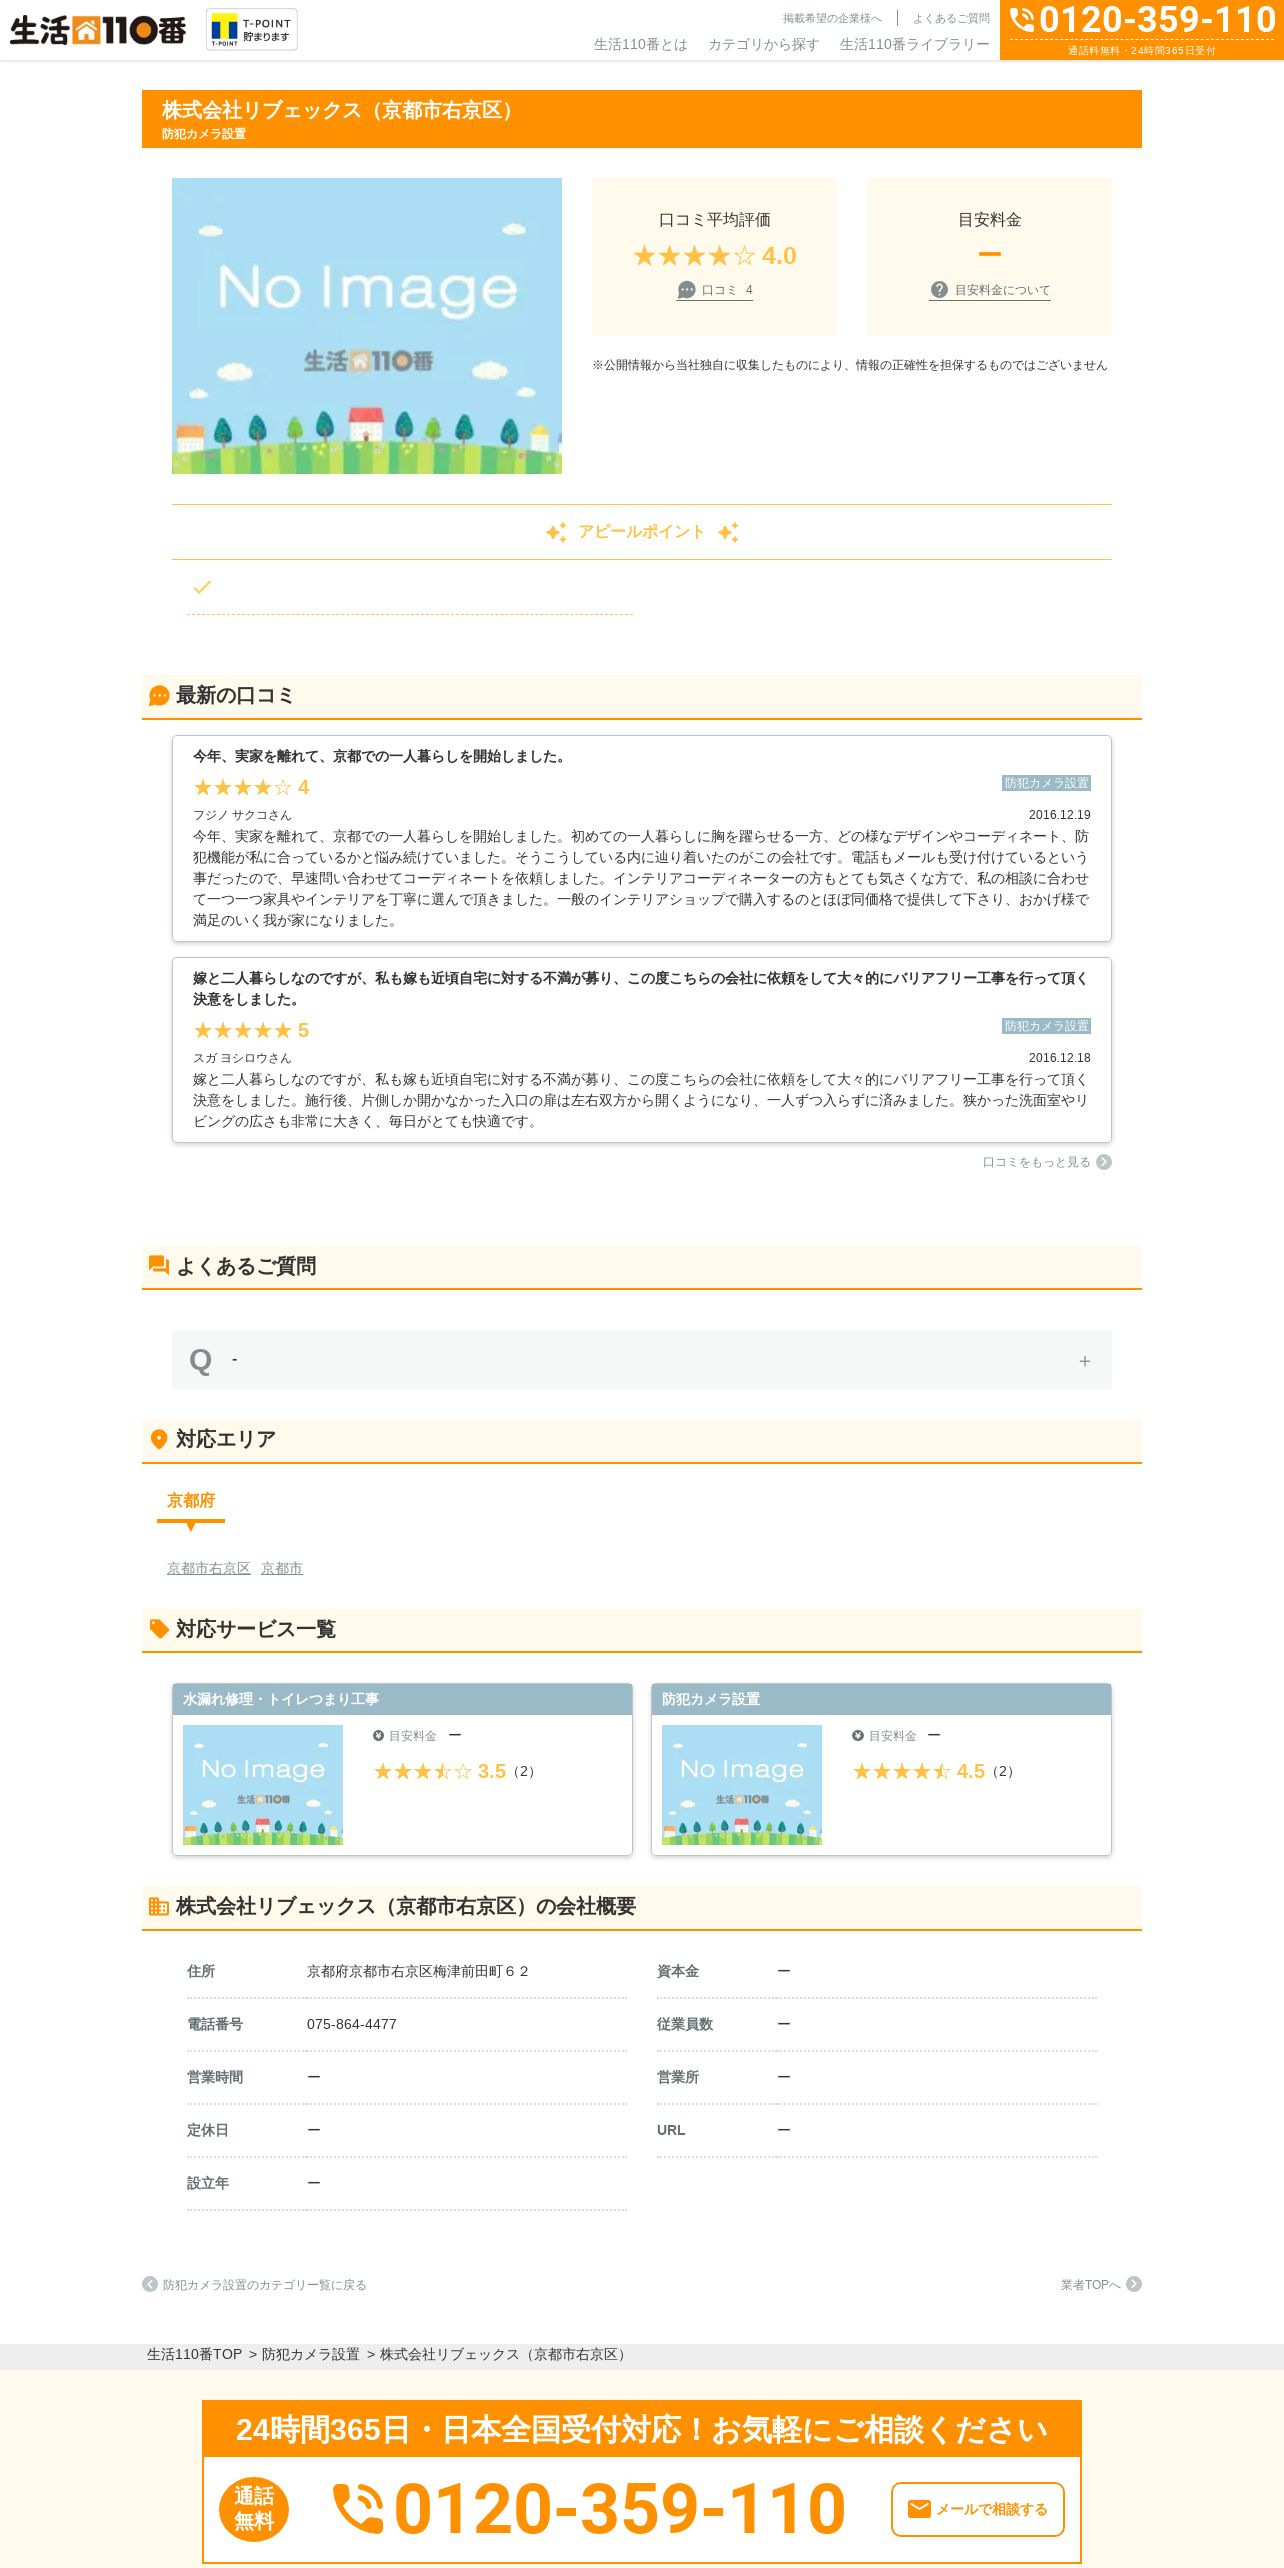This screenshot has height=2568, width=1284.
Task: Click the address 京都府京都市右京区梅津前田町62
Action: 418,1971
